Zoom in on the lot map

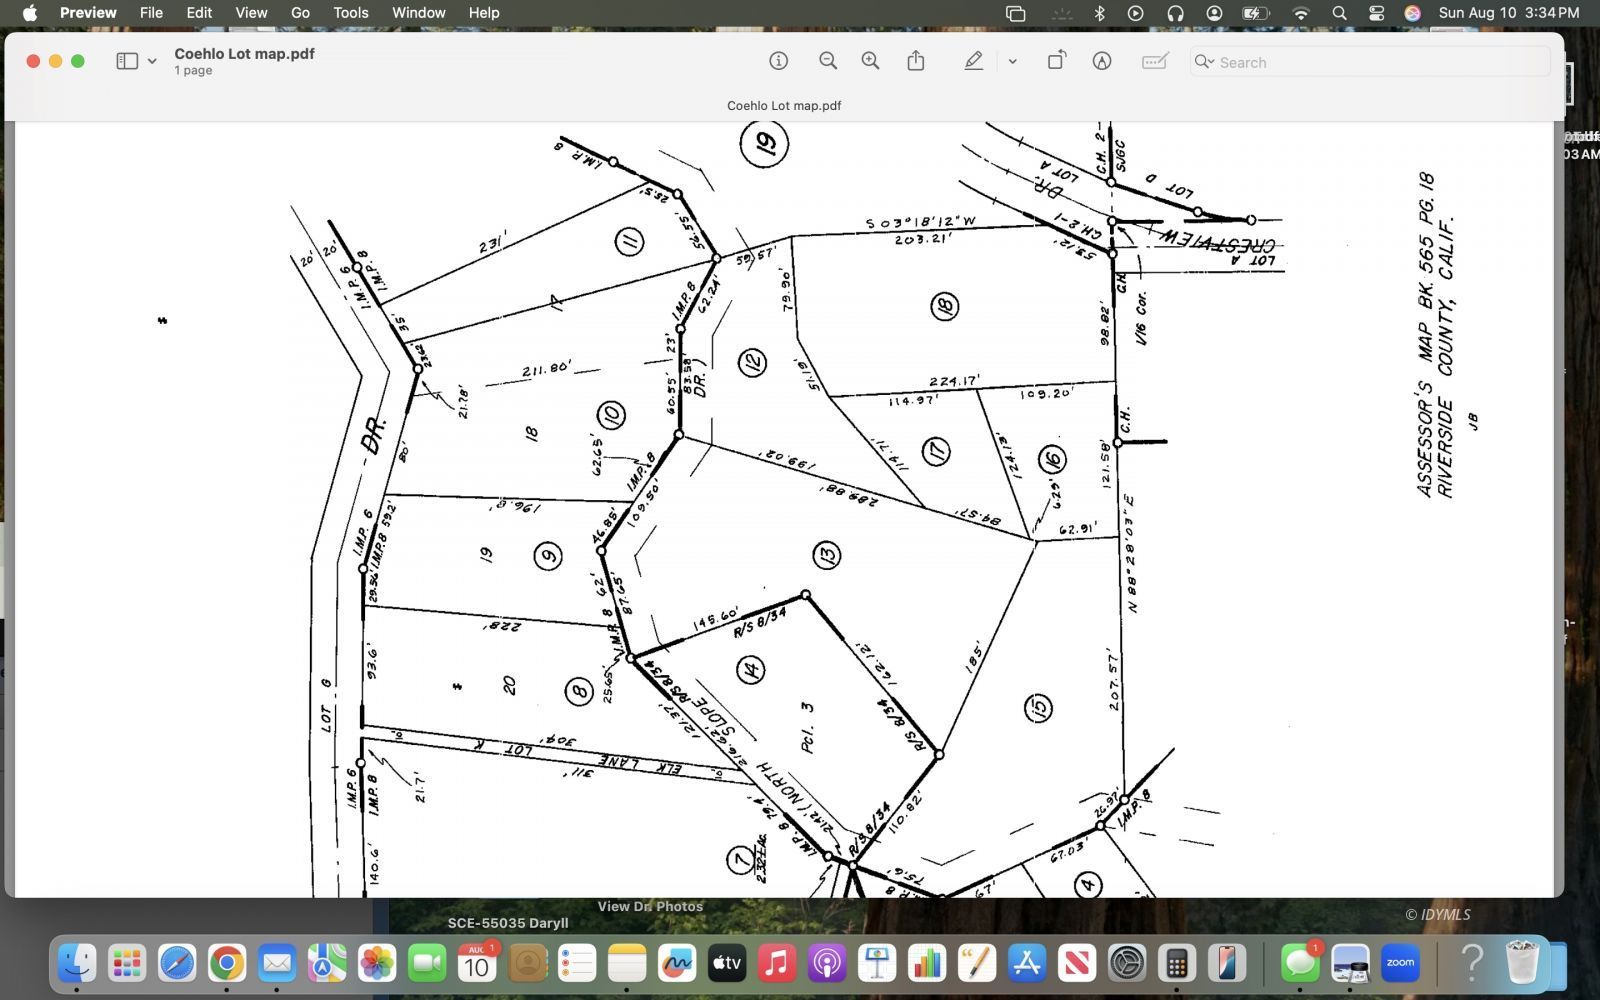point(870,61)
